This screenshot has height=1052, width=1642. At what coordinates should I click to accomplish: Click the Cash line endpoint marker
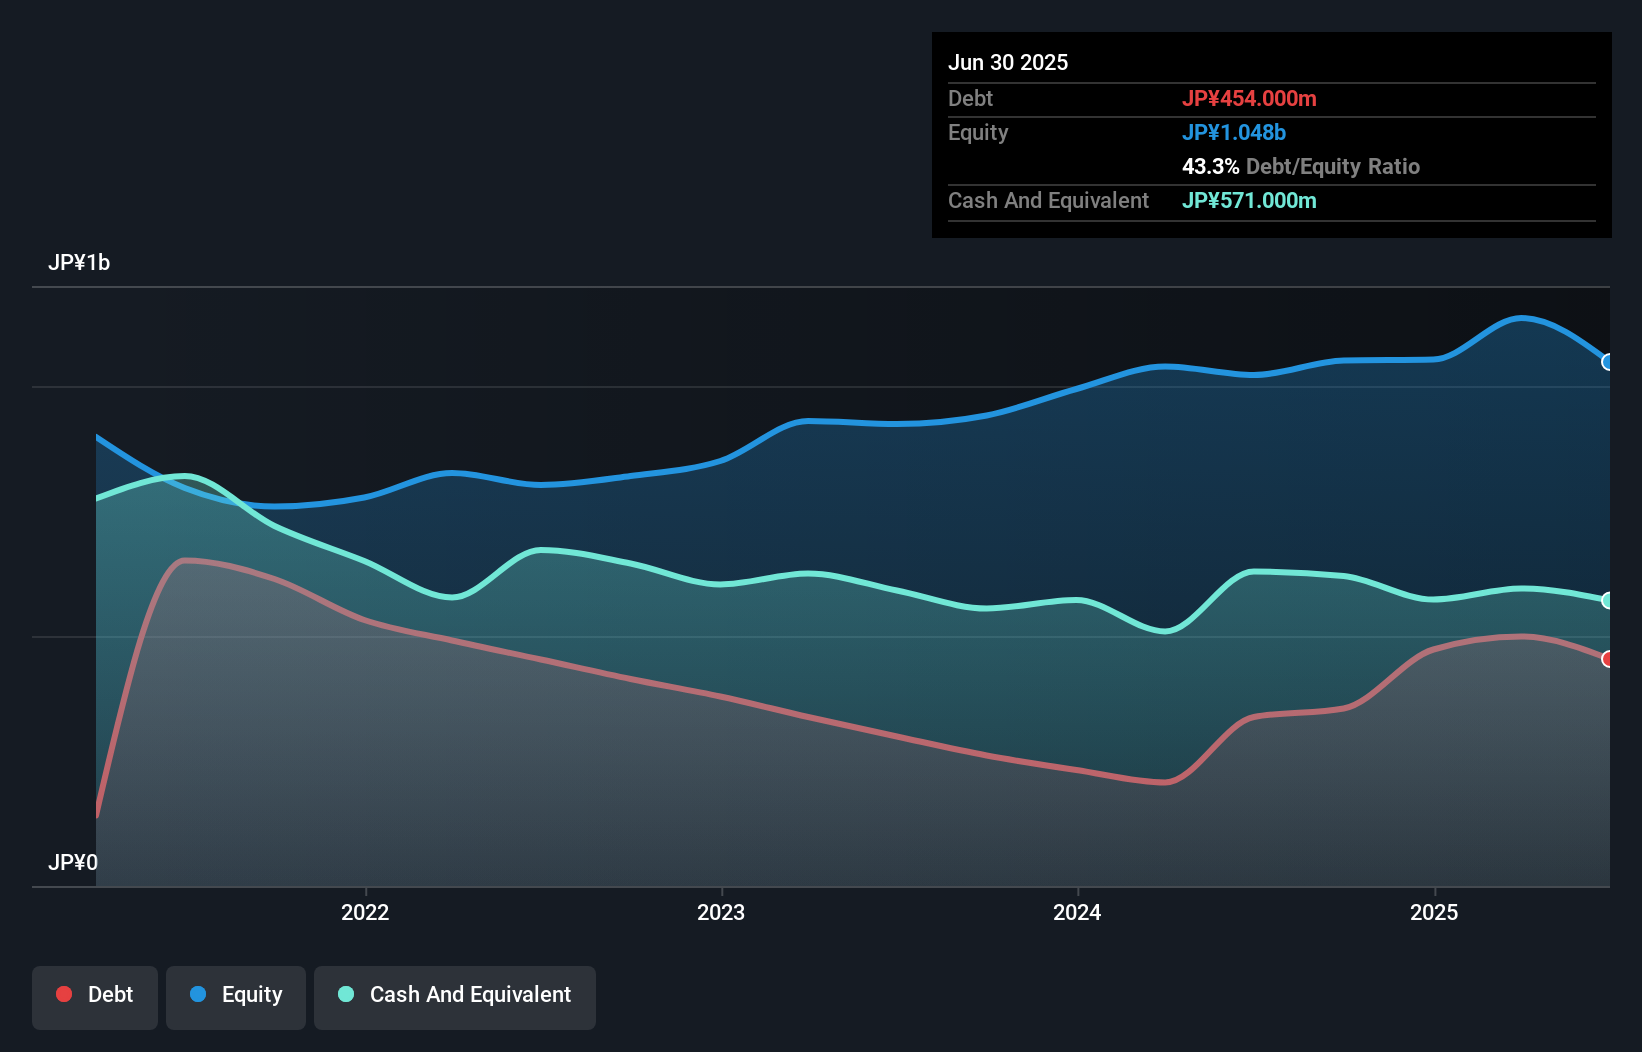[x=1608, y=600]
